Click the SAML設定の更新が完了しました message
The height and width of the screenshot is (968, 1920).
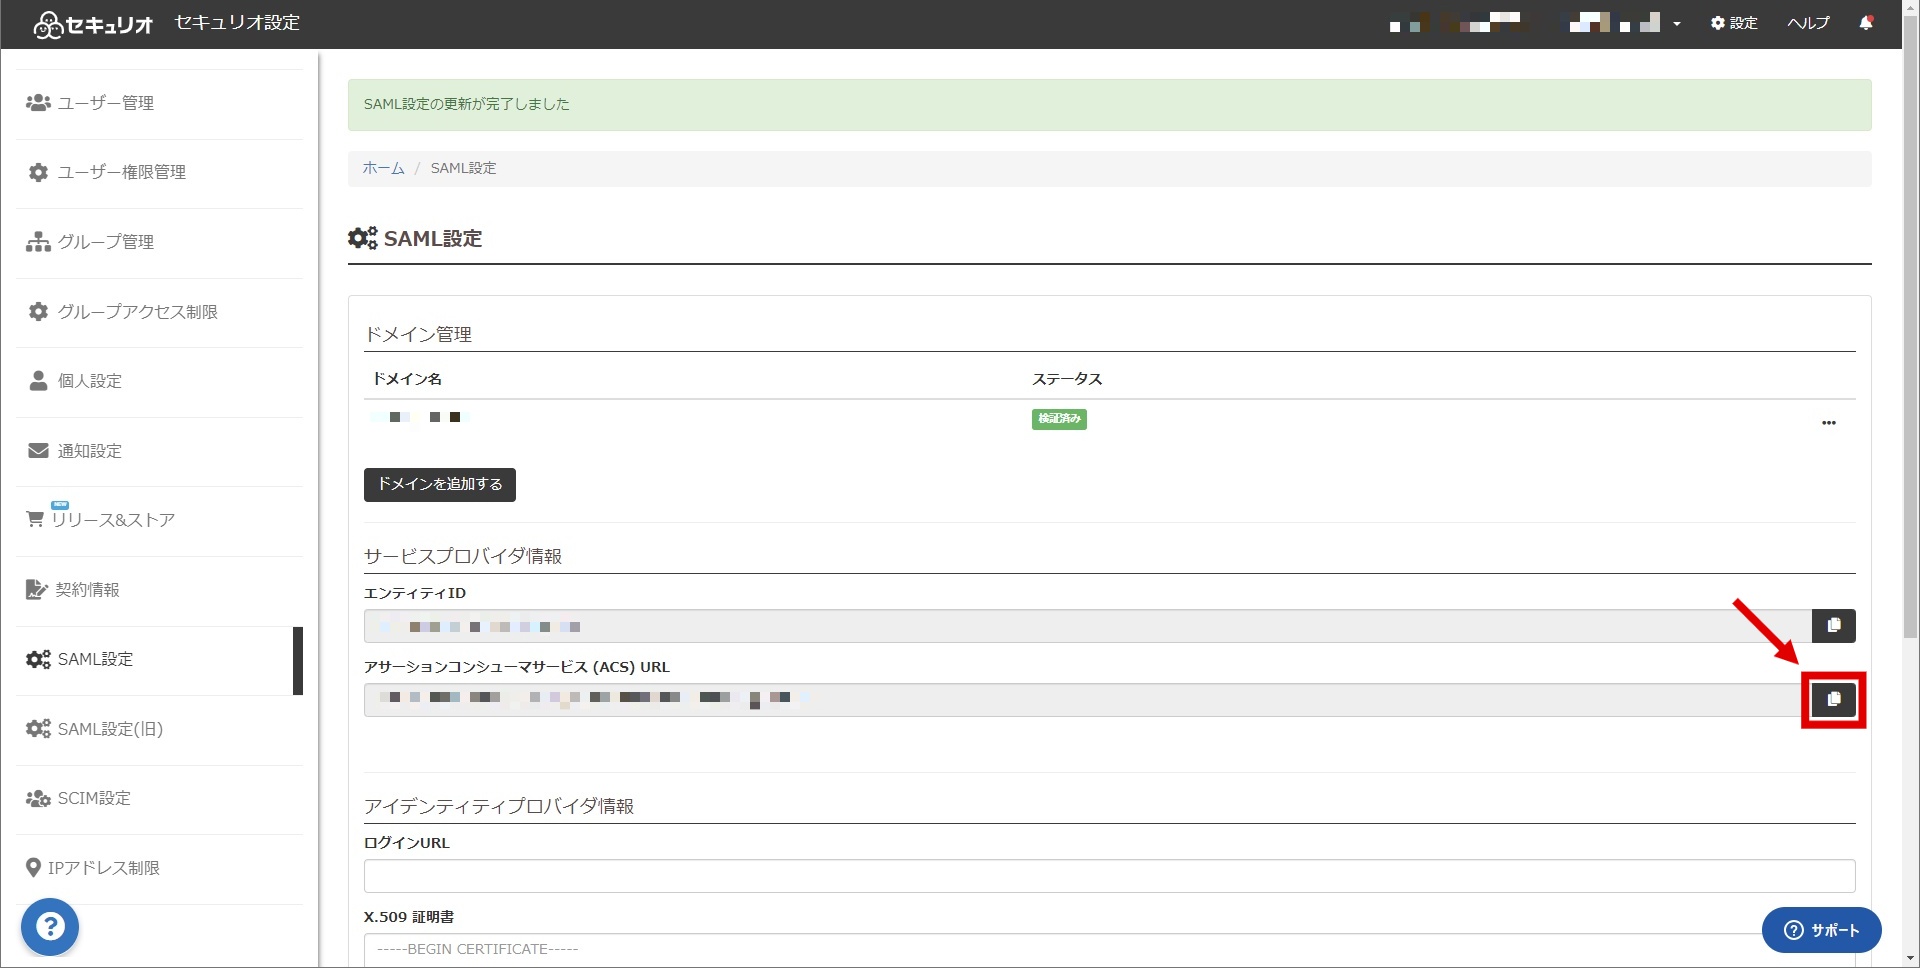[x=466, y=104]
